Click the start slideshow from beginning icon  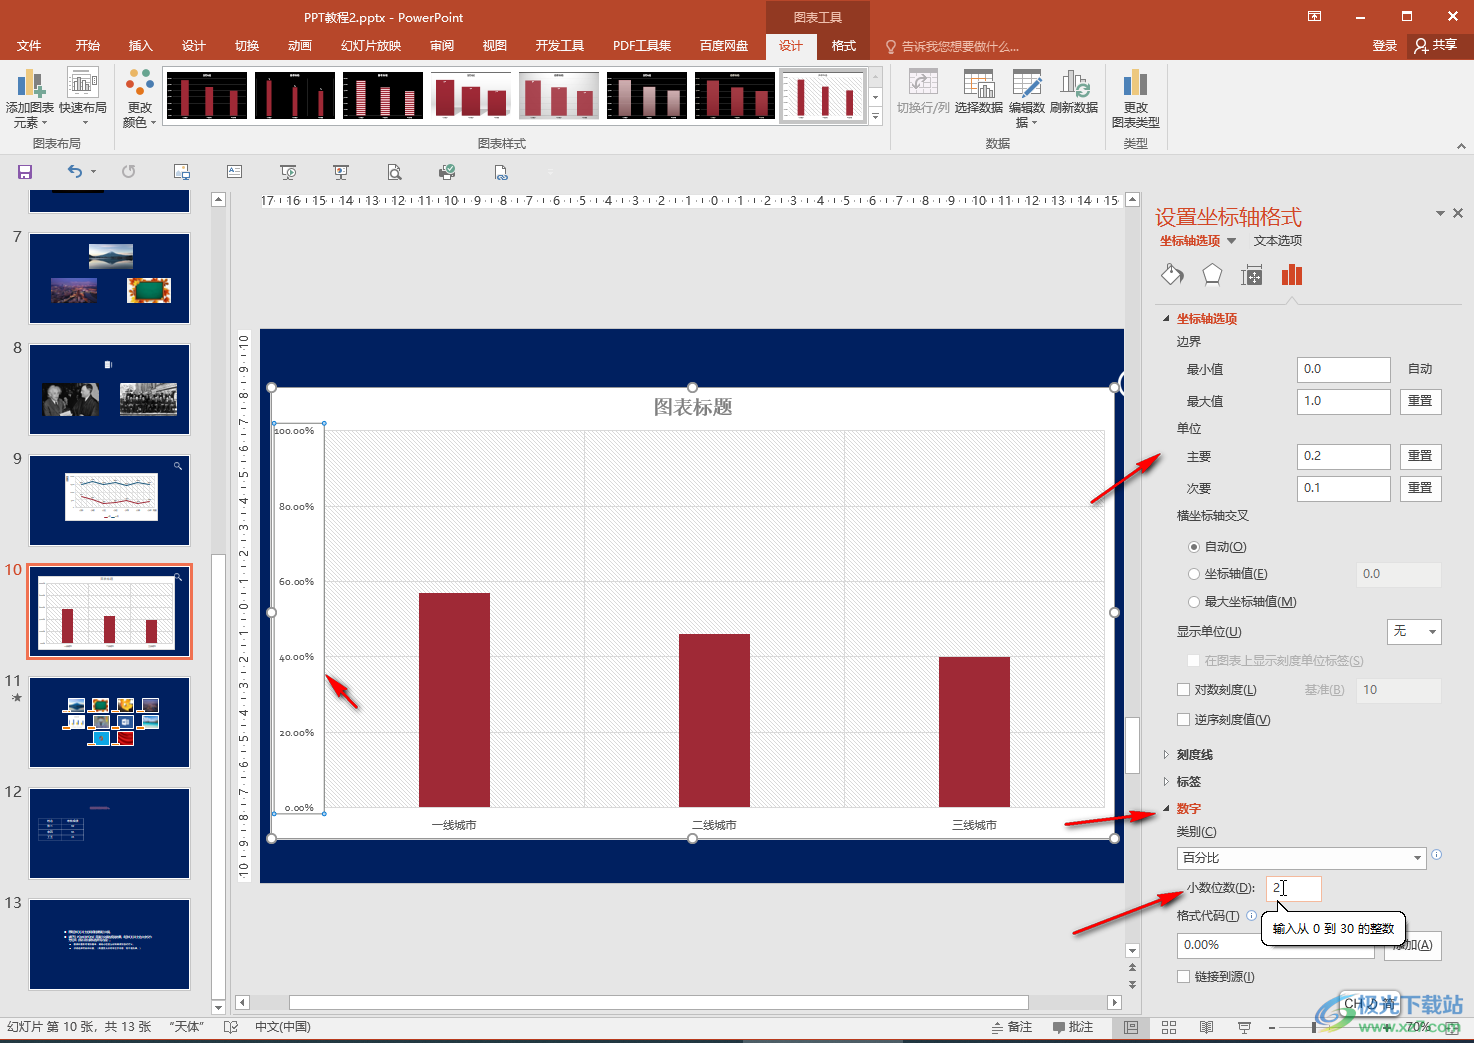(x=288, y=172)
